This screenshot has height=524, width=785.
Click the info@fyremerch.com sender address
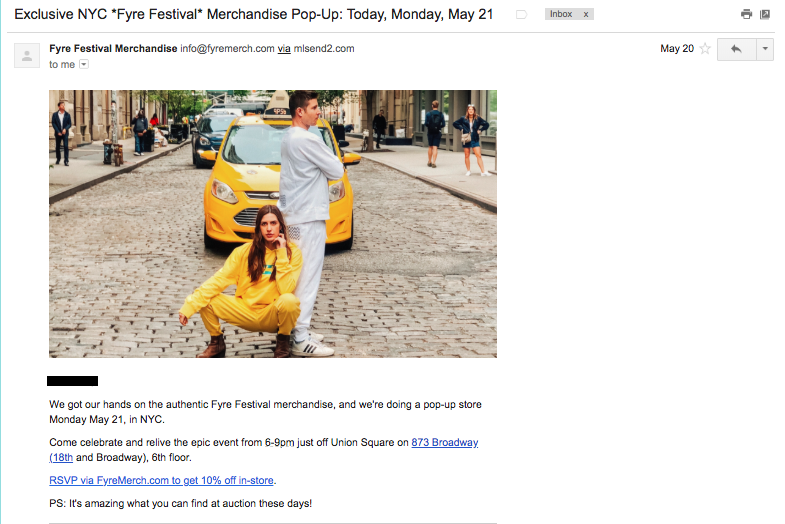pos(227,49)
